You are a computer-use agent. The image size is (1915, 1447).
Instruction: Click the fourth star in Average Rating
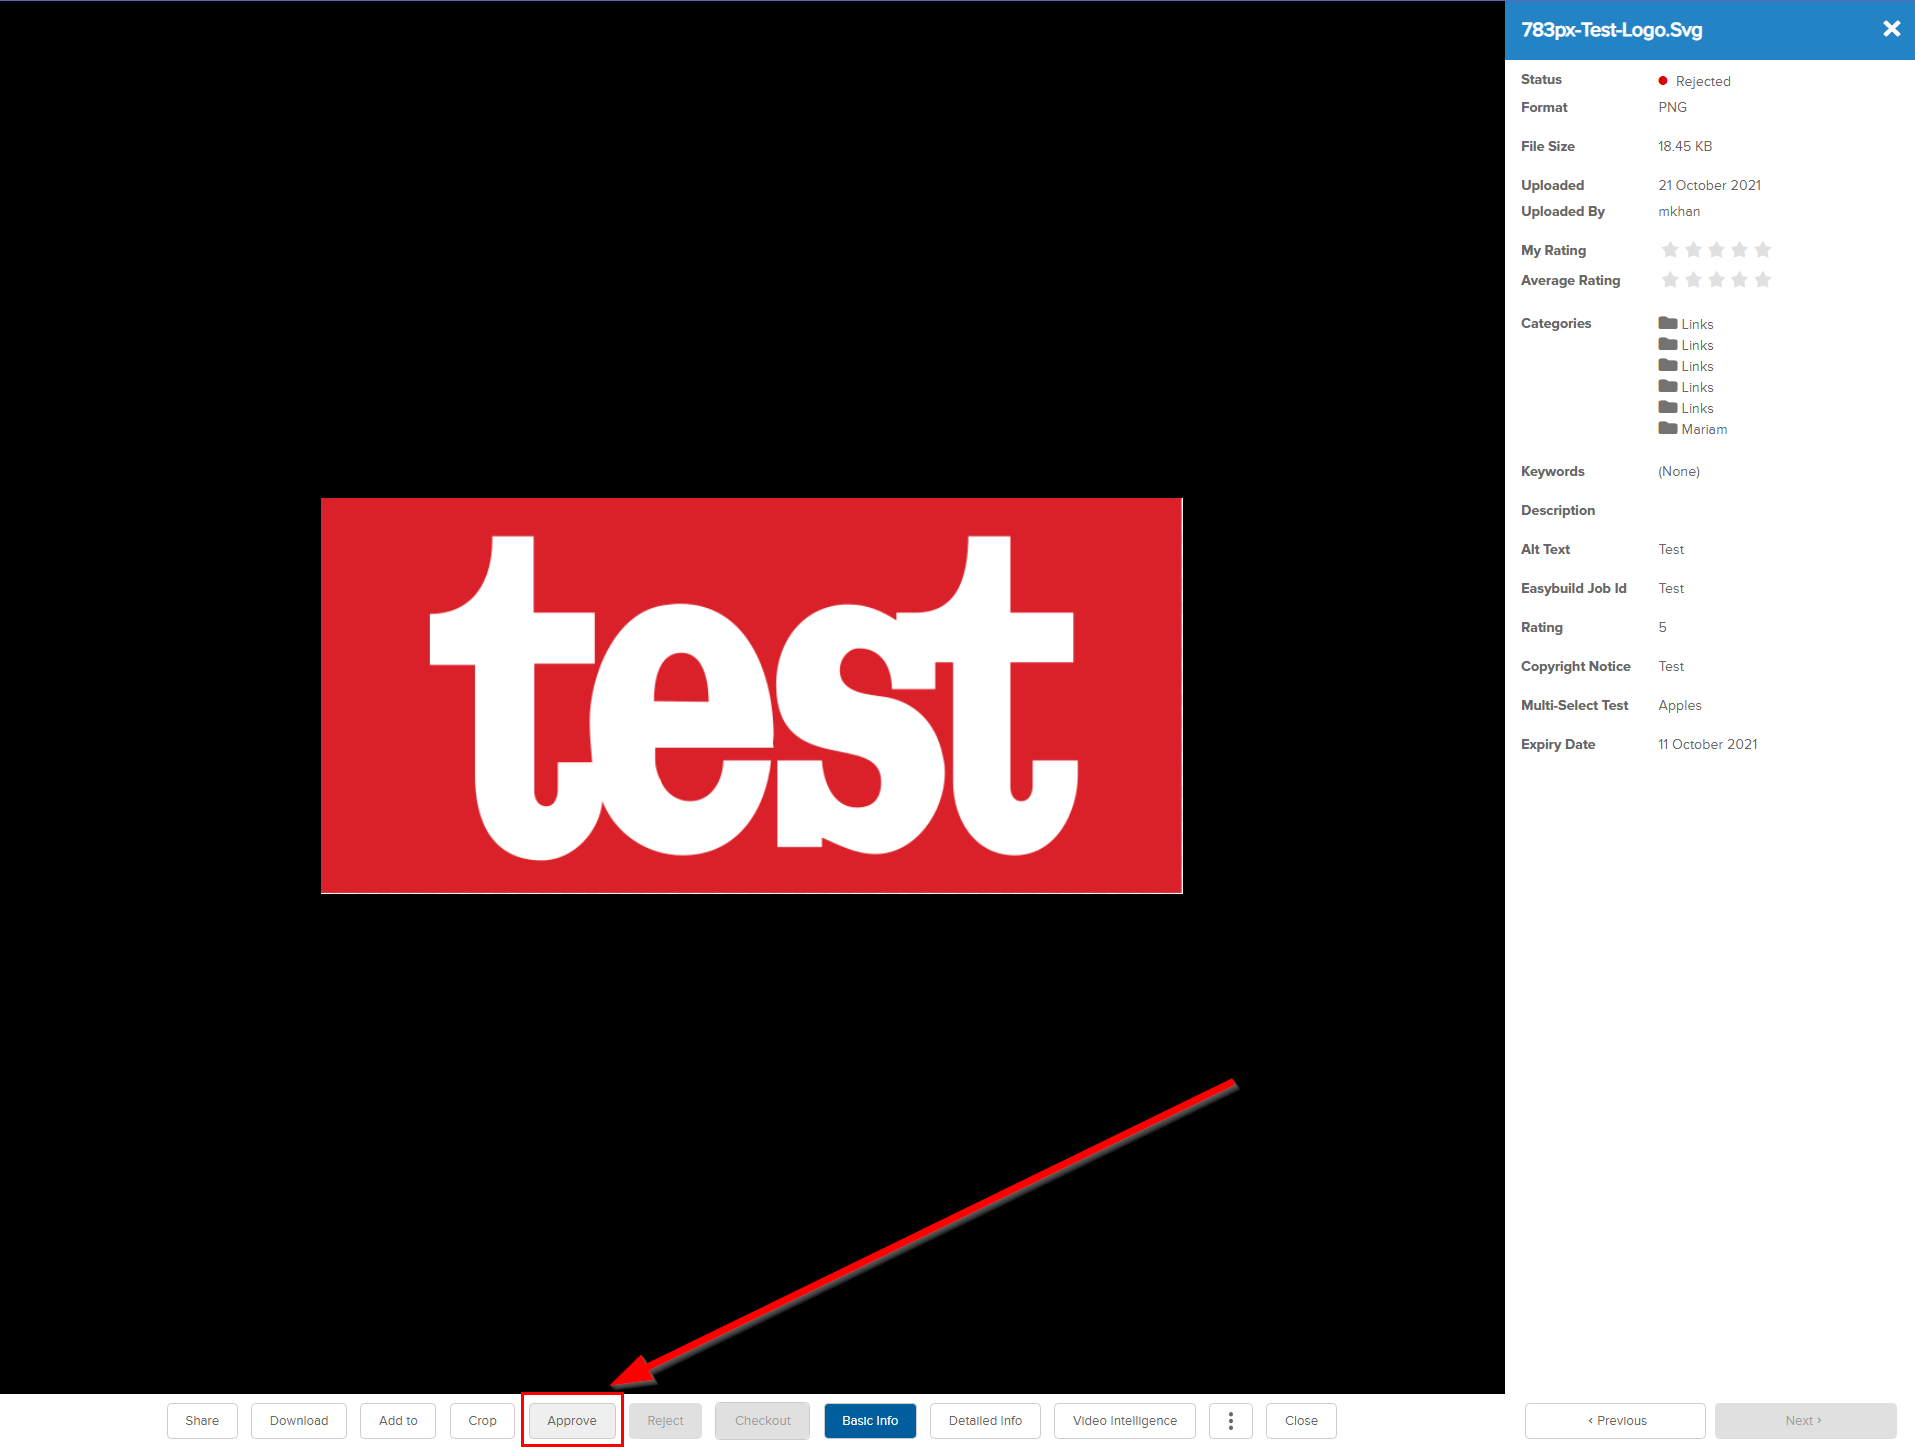tap(1740, 280)
